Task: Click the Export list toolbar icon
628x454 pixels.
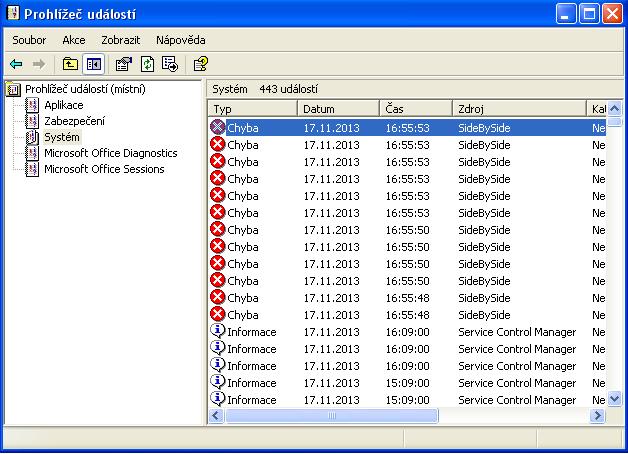Action: click(x=170, y=64)
